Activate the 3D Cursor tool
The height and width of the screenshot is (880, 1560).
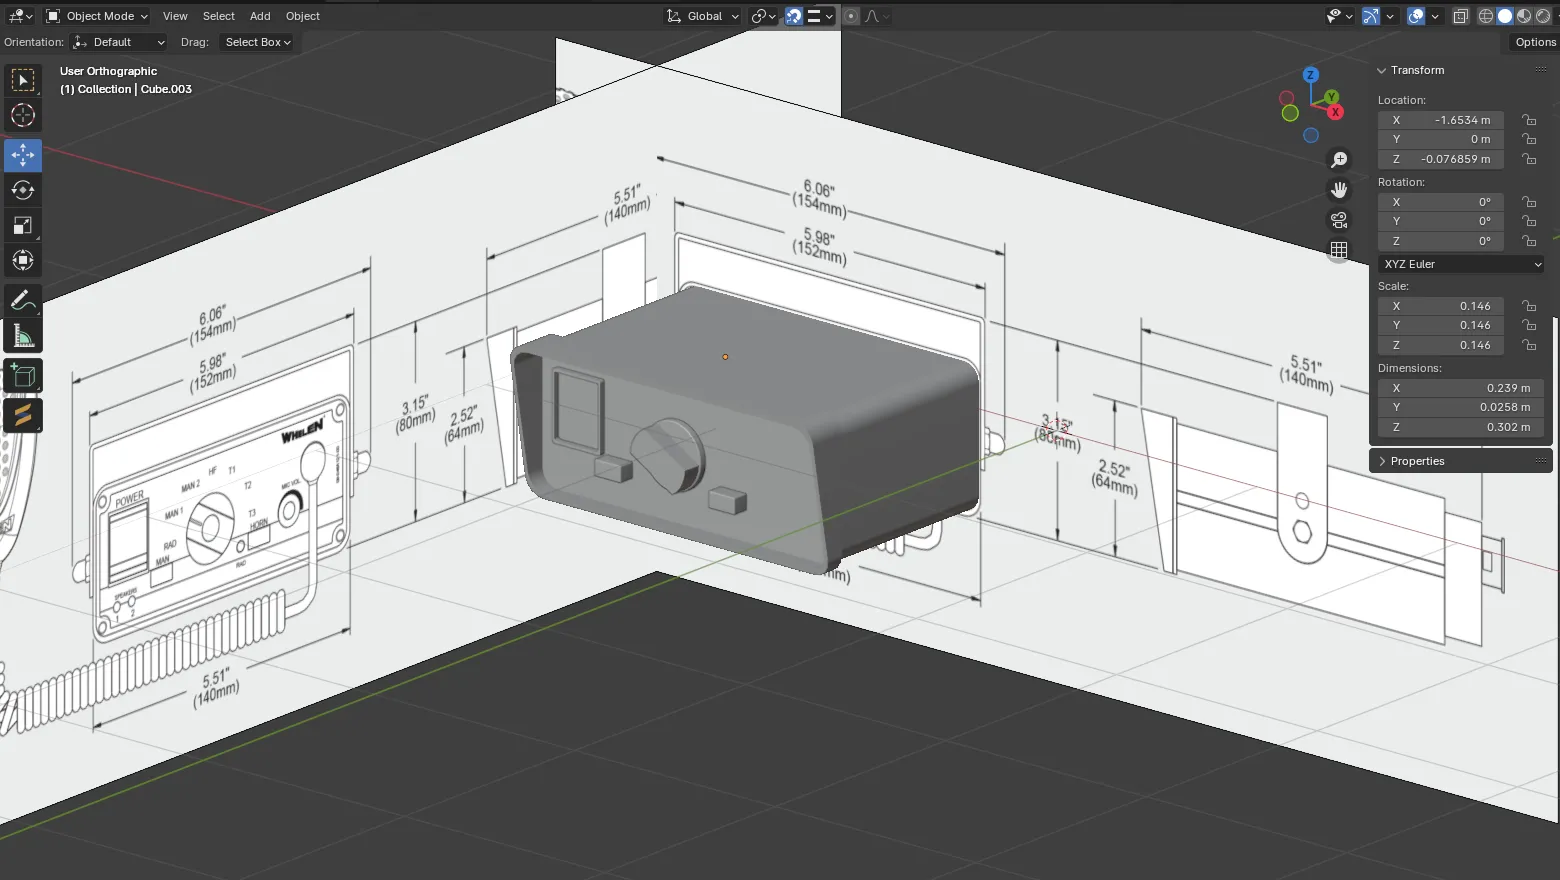point(23,115)
